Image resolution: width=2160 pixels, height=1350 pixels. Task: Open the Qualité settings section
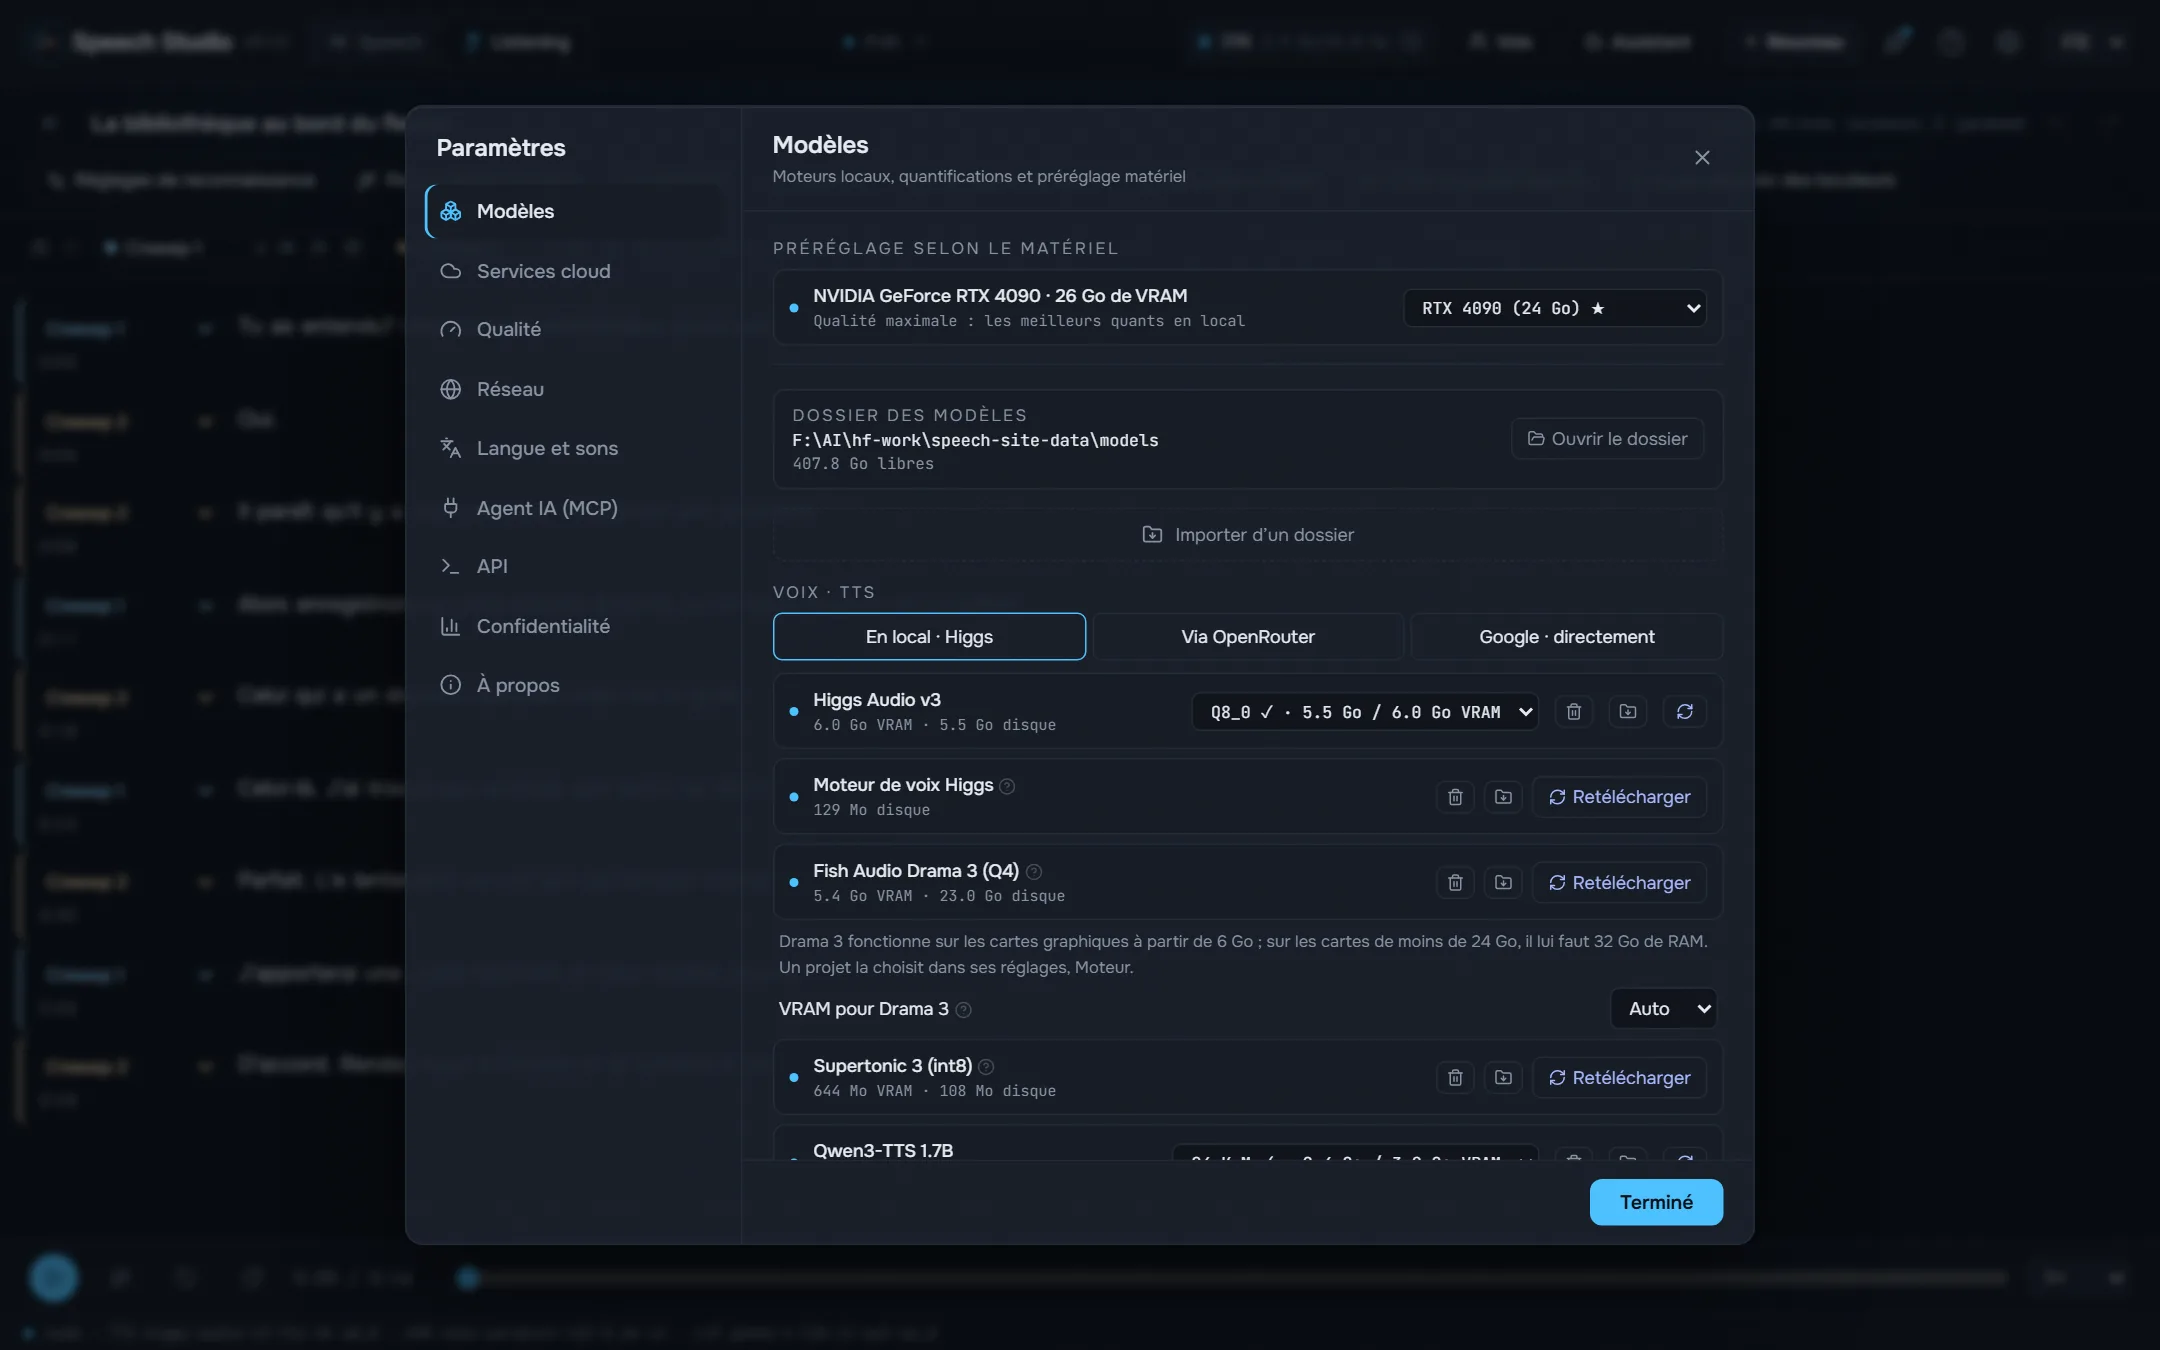click(574, 329)
